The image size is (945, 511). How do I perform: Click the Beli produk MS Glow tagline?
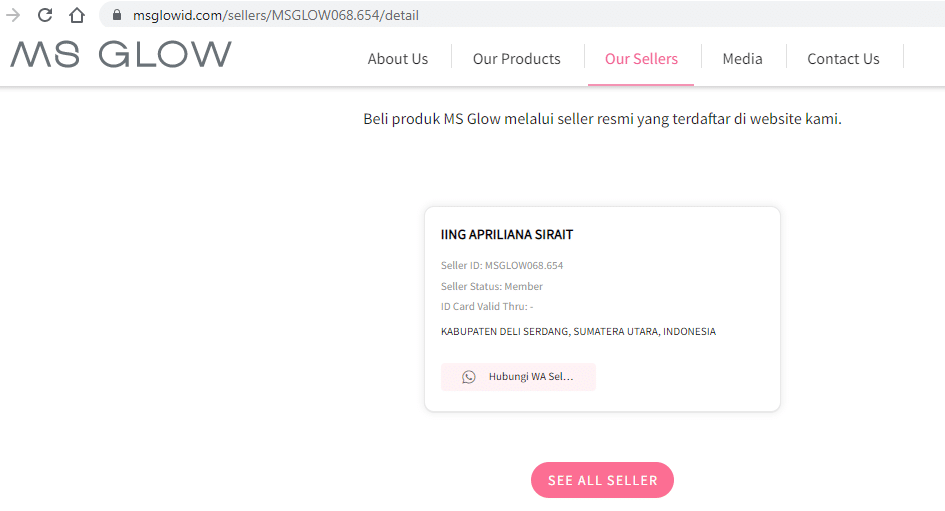tap(602, 119)
